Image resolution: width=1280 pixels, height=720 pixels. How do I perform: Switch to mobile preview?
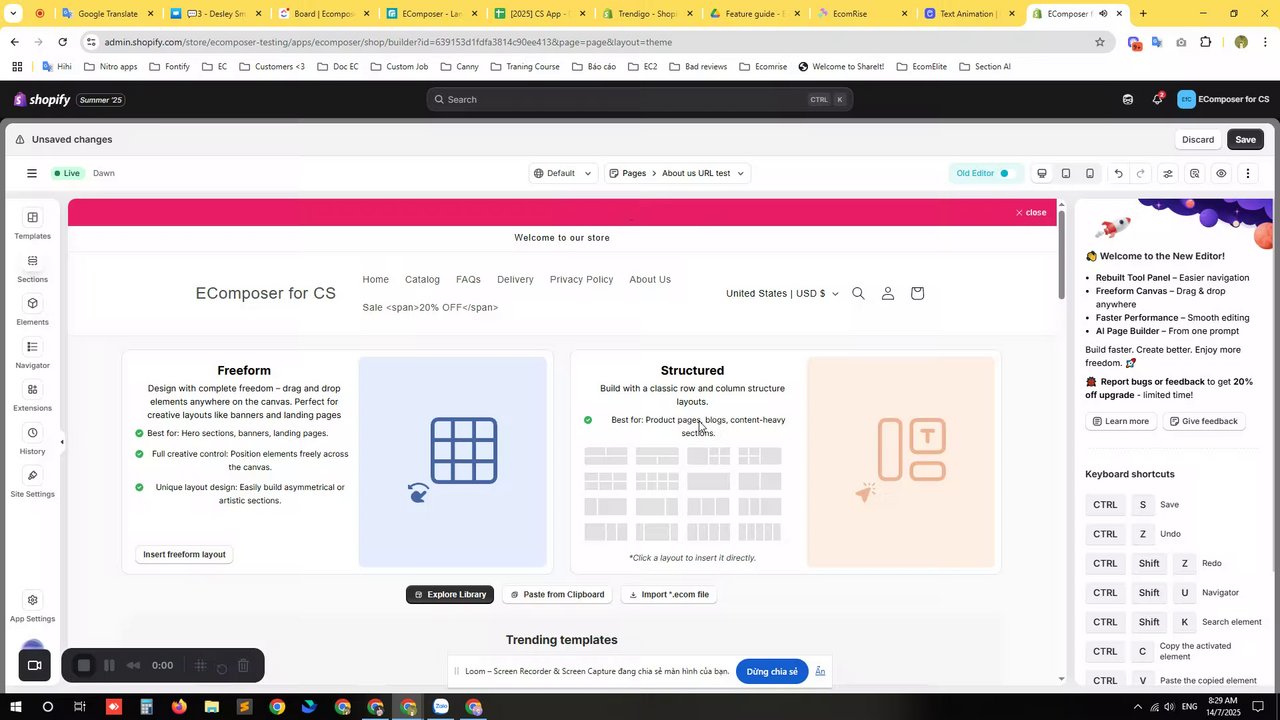pyautogui.click(x=1090, y=173)
